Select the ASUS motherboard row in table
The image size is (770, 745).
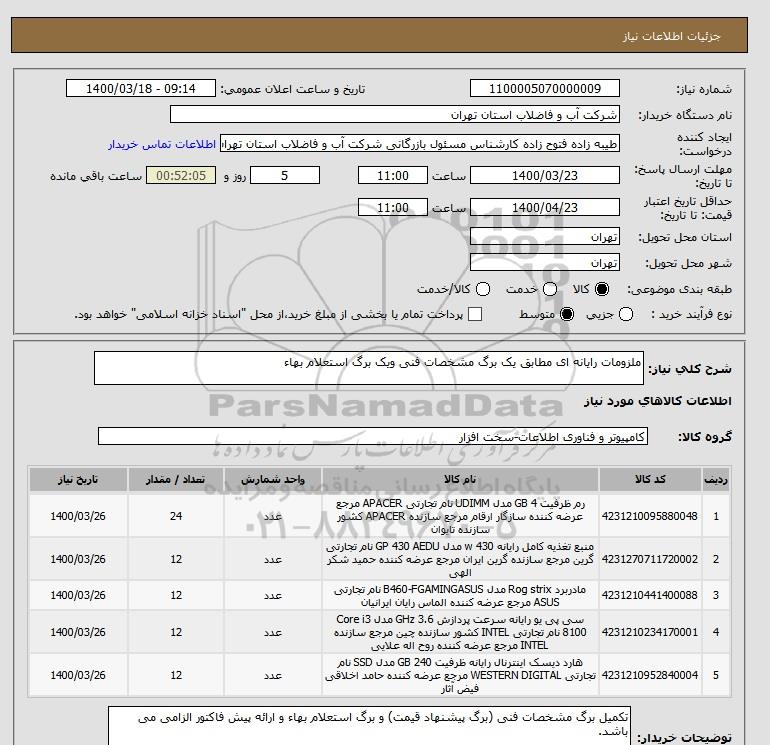[x=379, y=595]
